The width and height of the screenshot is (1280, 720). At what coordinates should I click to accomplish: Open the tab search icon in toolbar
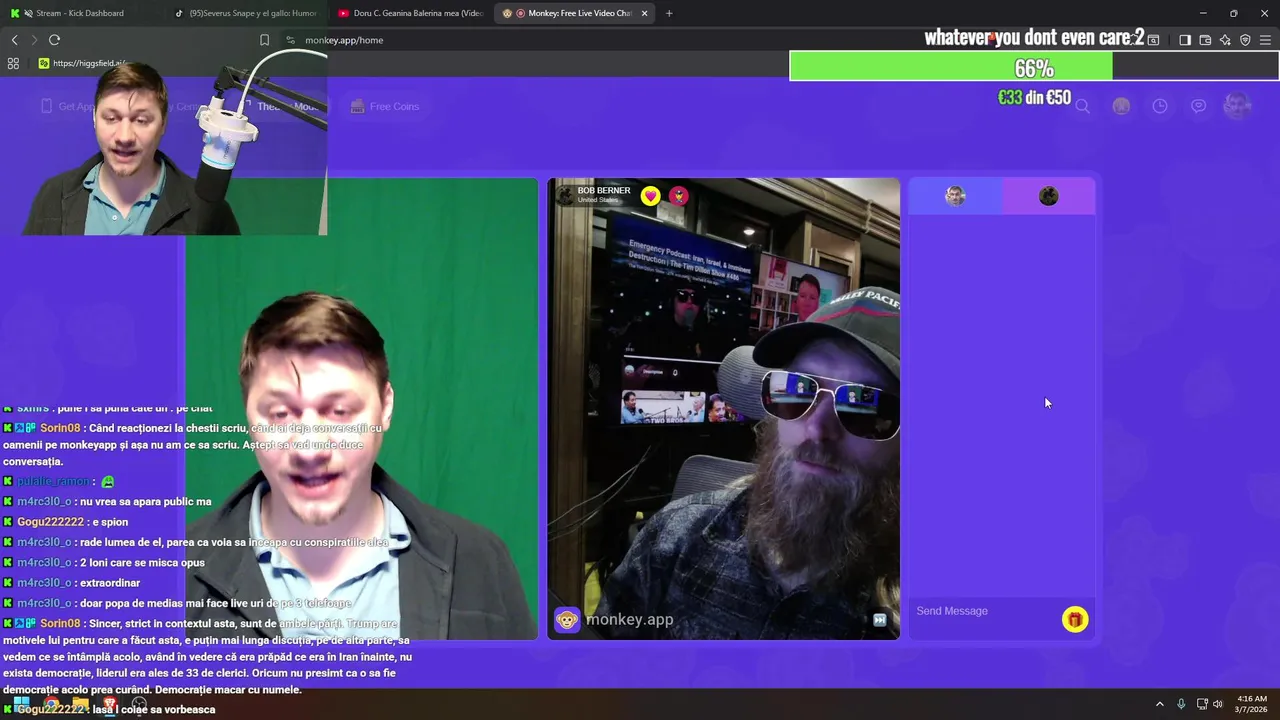coord(1153,40)
